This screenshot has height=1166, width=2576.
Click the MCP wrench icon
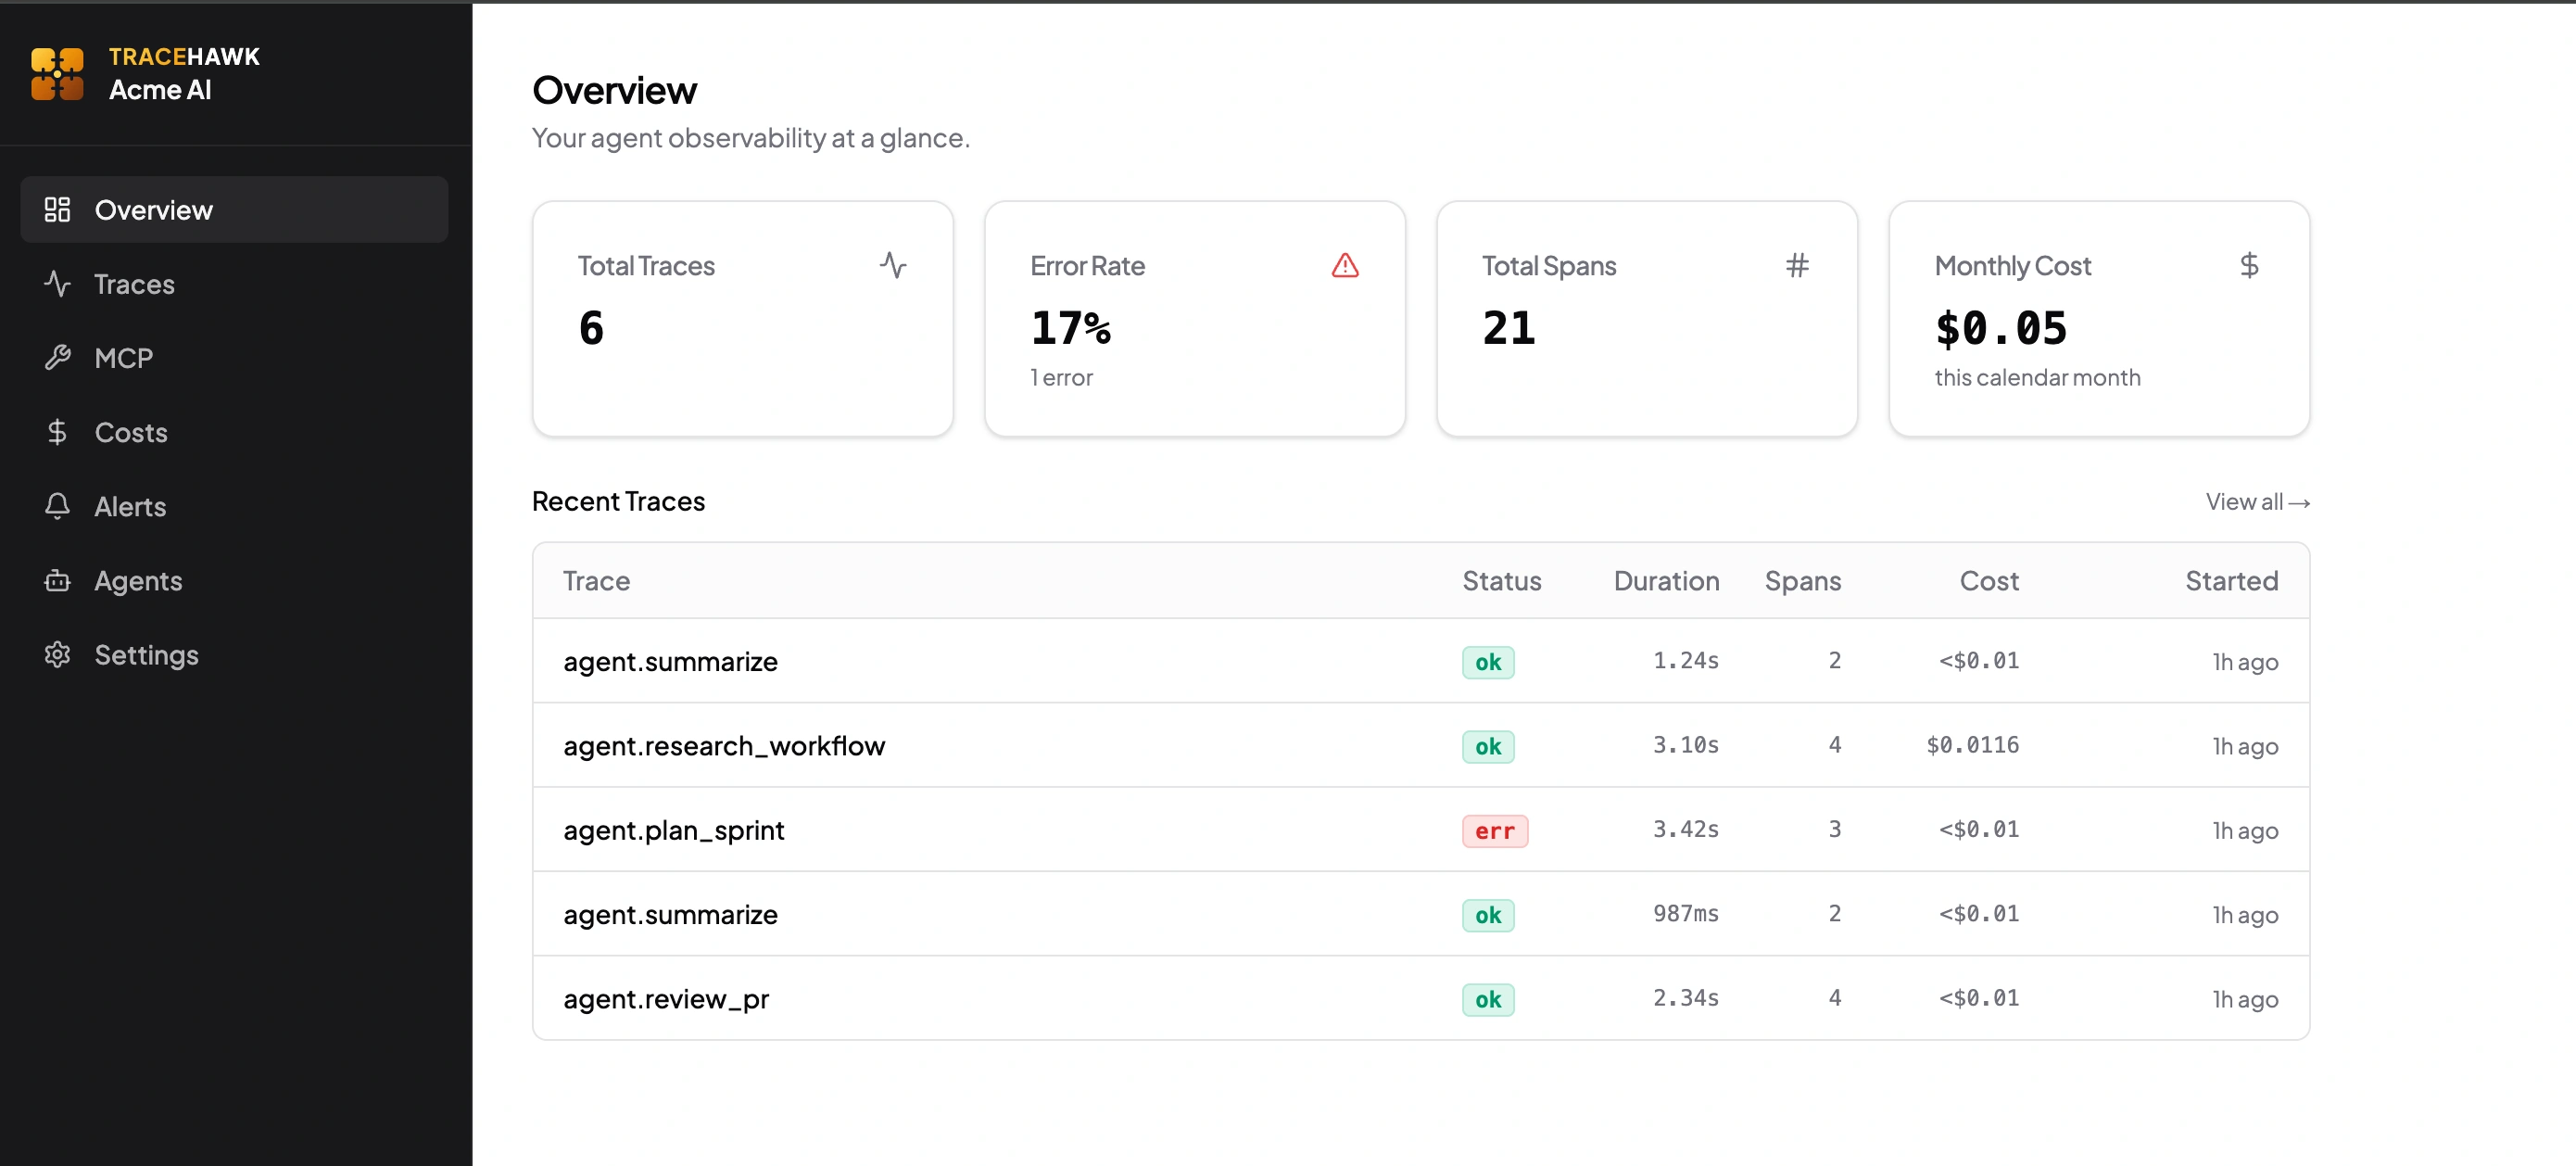(x=57, y=358)
